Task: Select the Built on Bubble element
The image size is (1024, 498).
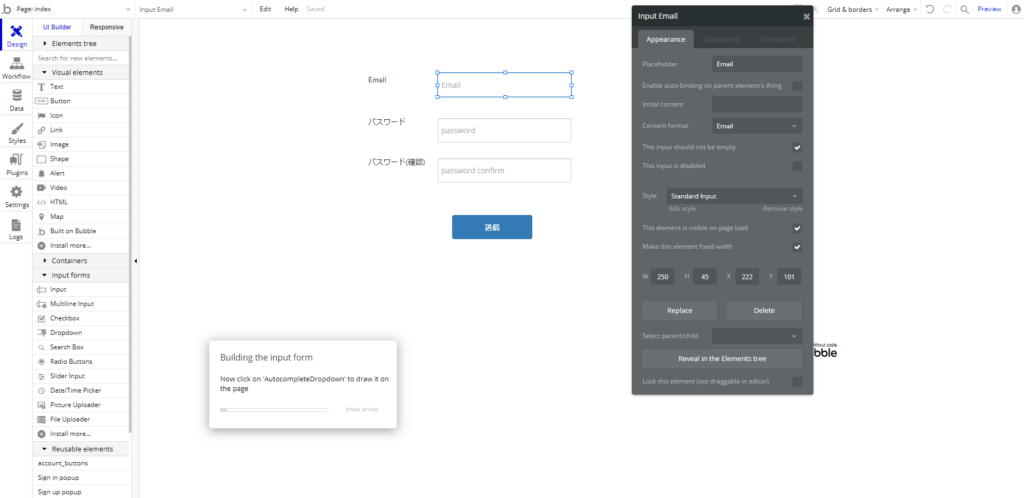Action: 81,231
